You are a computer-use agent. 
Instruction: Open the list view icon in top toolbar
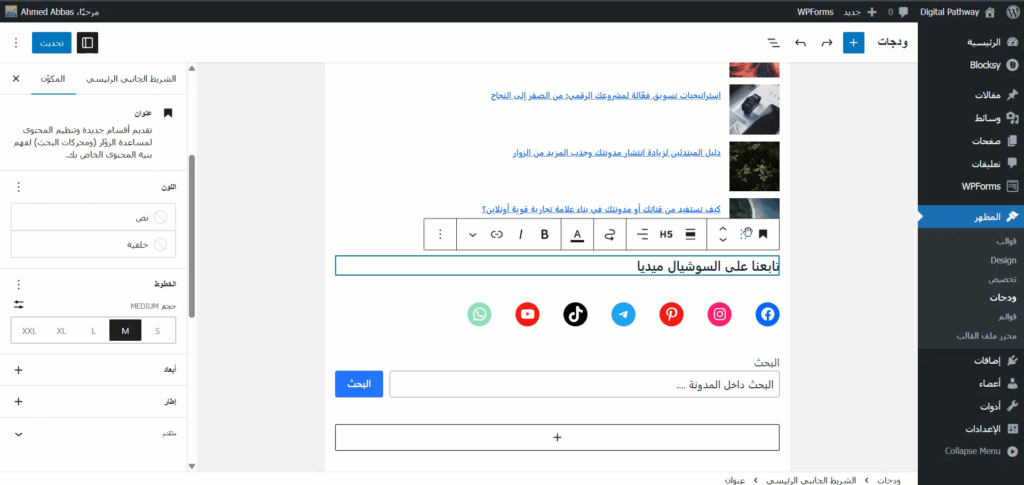(x=773, y=43)
